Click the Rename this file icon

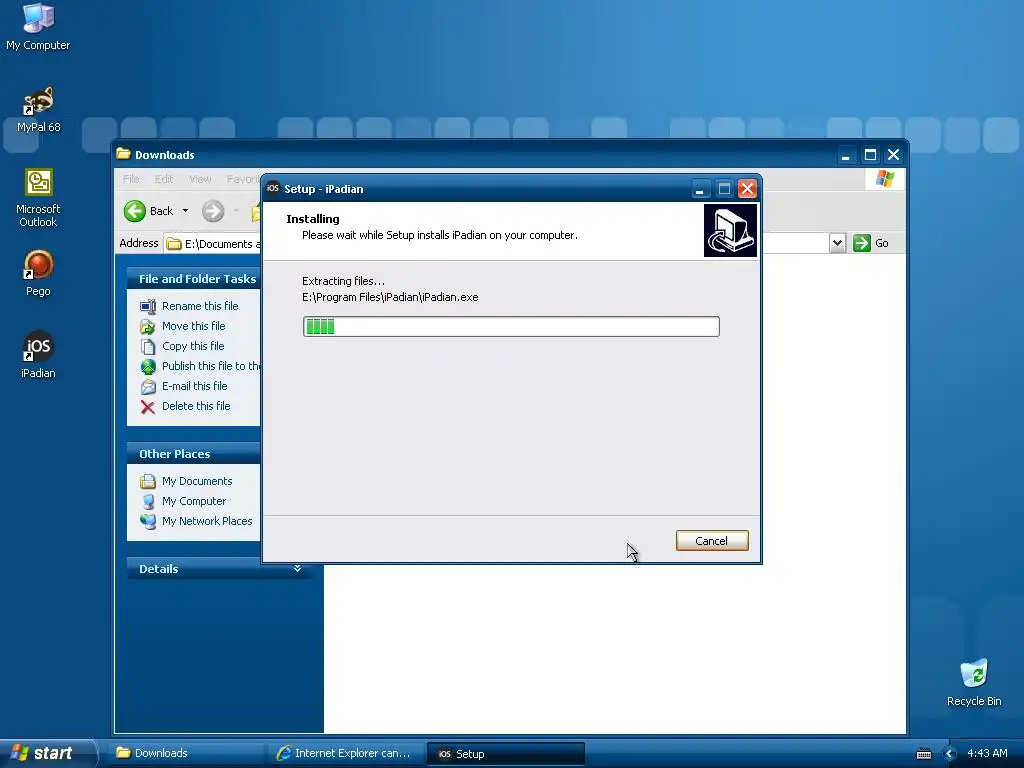coord(148,306)
